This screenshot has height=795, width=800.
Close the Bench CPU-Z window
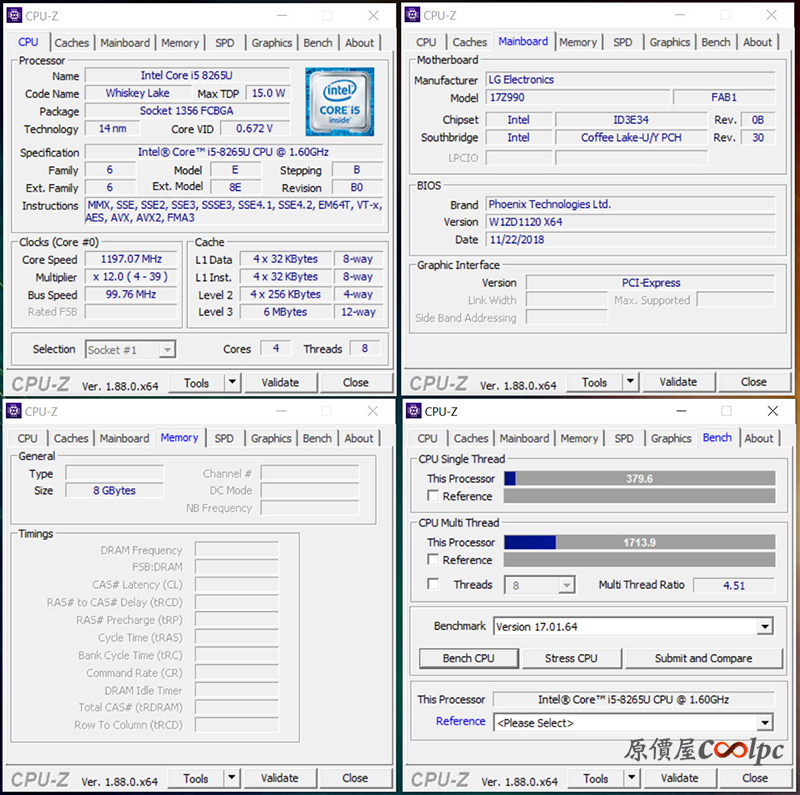tap(772, 411)
